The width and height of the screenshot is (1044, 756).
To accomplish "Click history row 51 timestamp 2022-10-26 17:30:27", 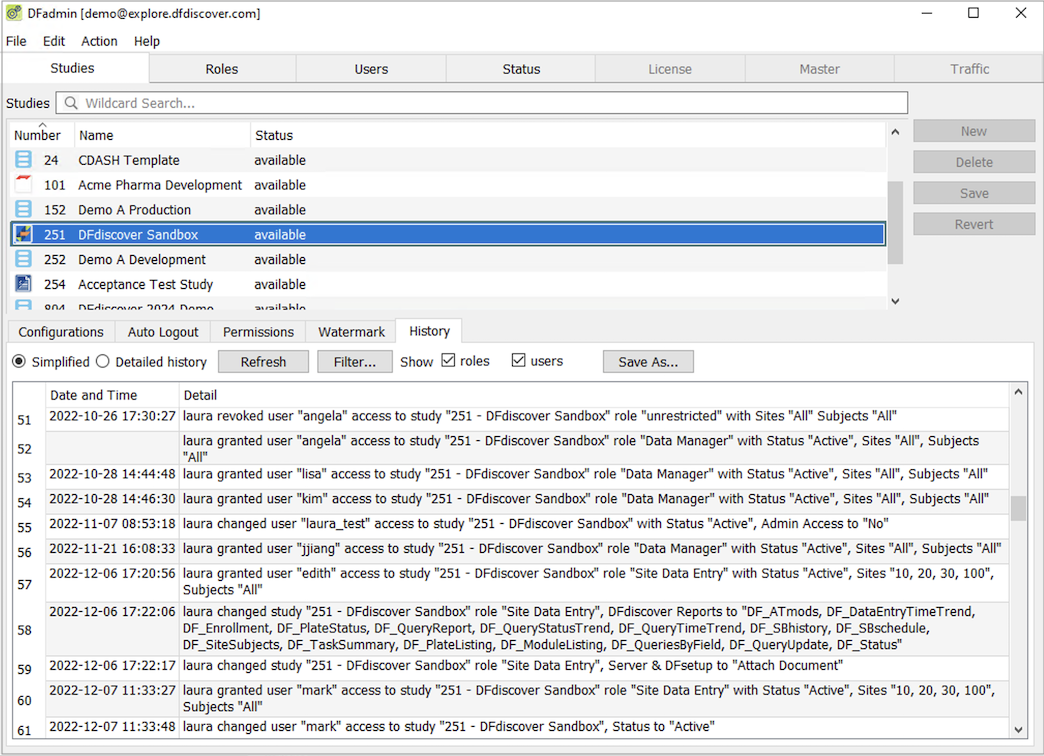I will pyautogui.click(x=113, y=416).
